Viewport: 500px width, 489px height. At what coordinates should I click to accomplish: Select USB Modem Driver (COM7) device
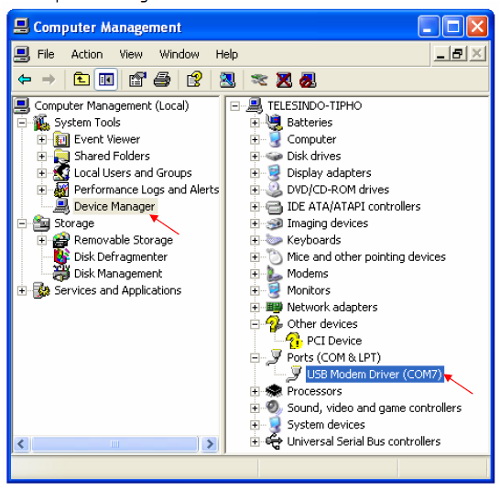pos(375,374)
